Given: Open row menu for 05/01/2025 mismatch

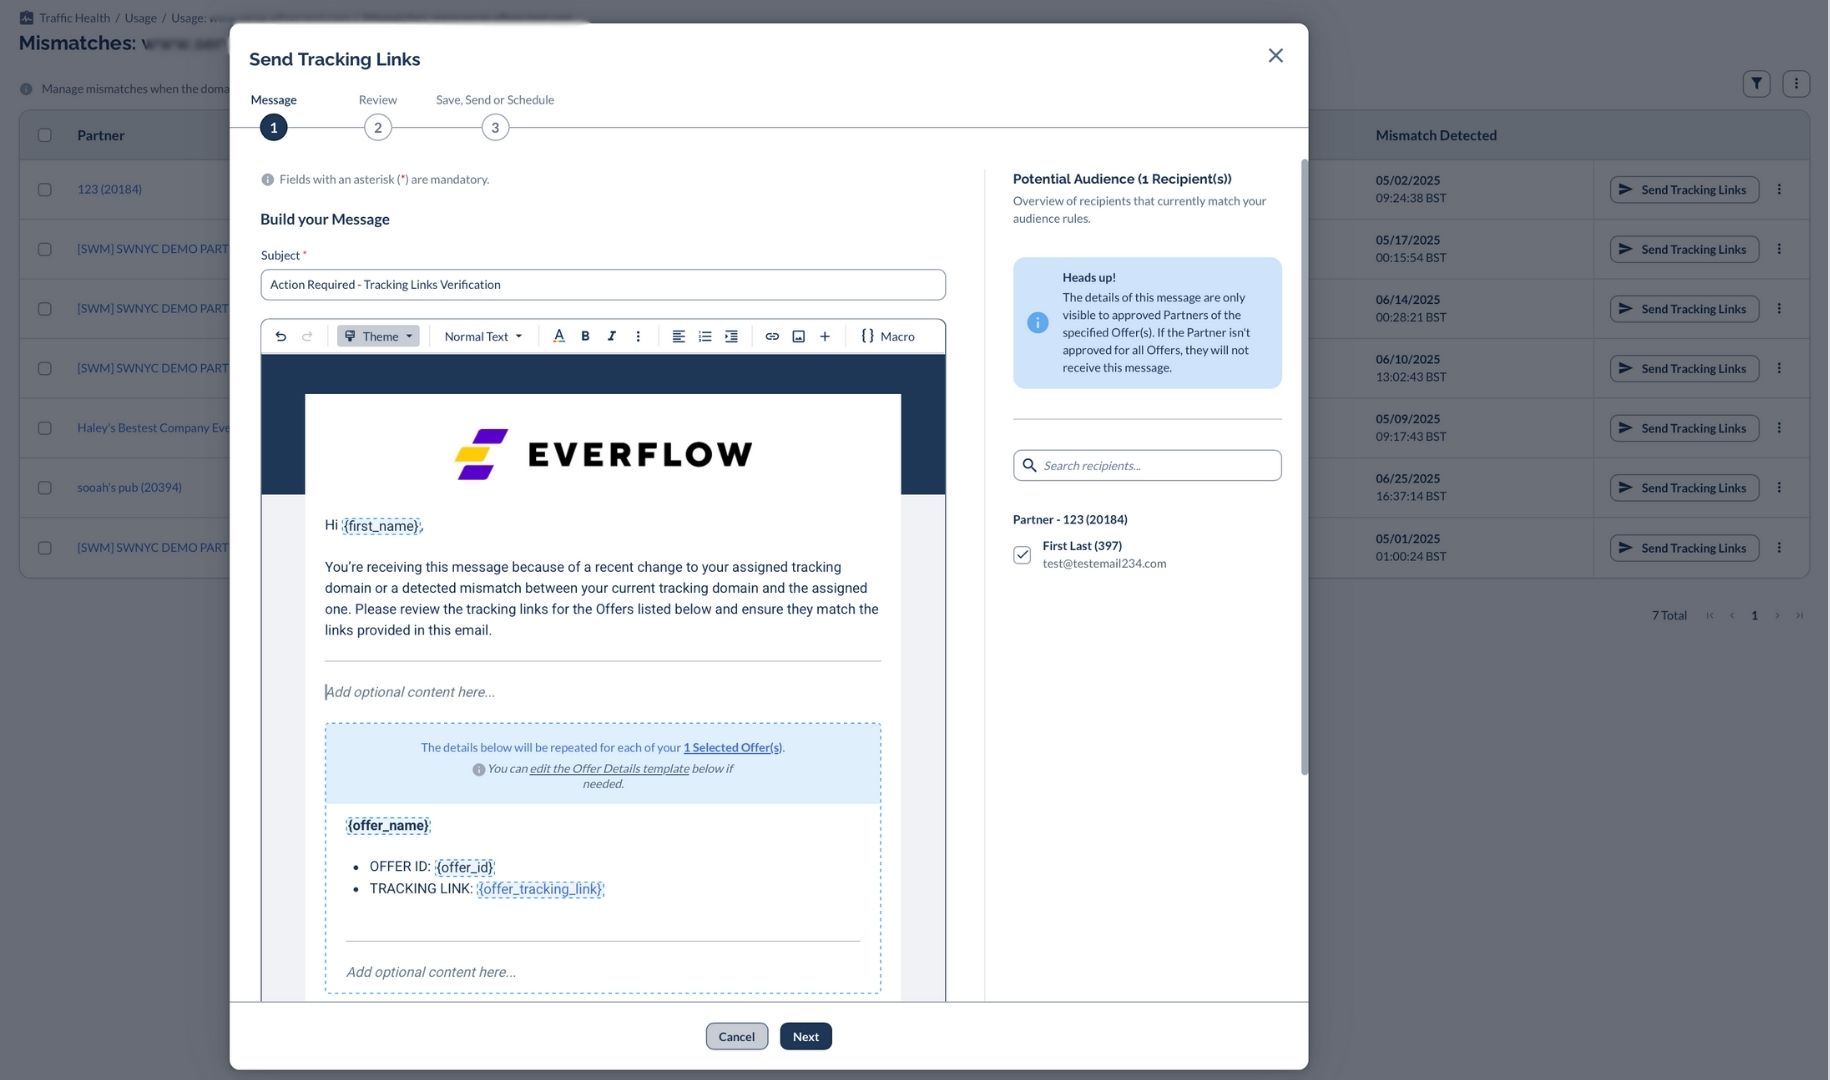Looking at the screenshot, I should pos(1779,548).
